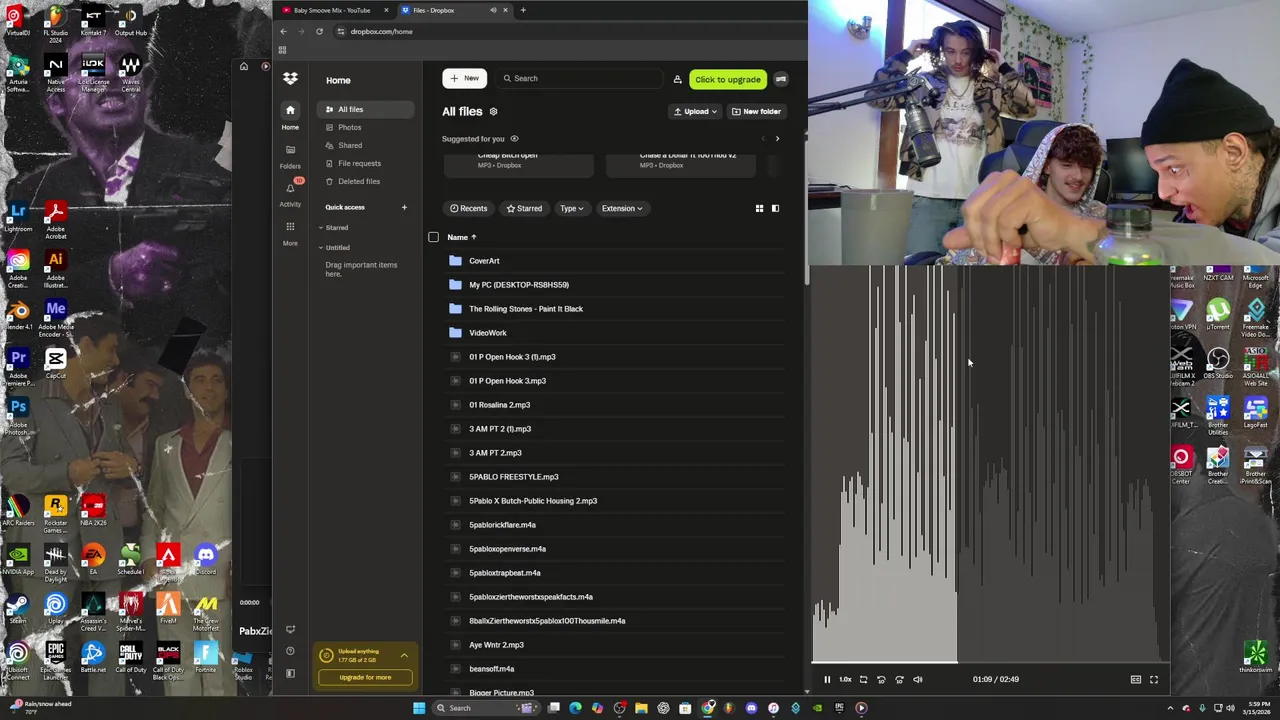Image resolution: width=1280 pixels, height=720 pixels.
Task: Click the Suggested for you eye icon
Action: pyautogui.click(x=514, y=139)
